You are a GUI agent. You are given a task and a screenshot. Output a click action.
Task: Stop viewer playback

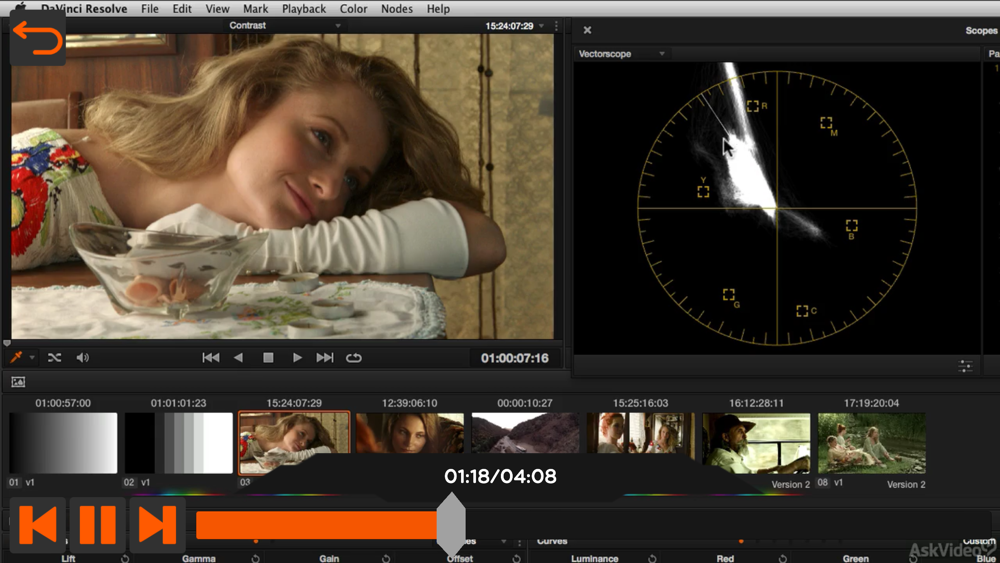(268, 358)
